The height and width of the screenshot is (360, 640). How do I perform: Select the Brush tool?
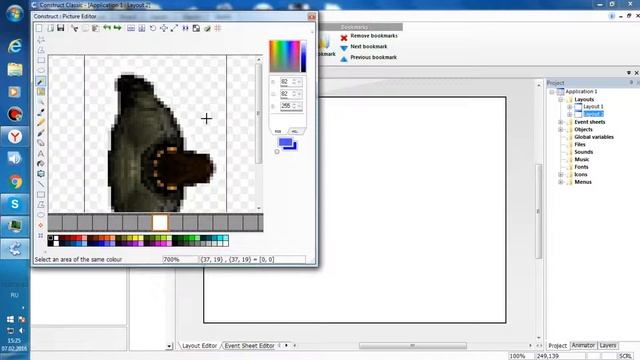point(41,133)
